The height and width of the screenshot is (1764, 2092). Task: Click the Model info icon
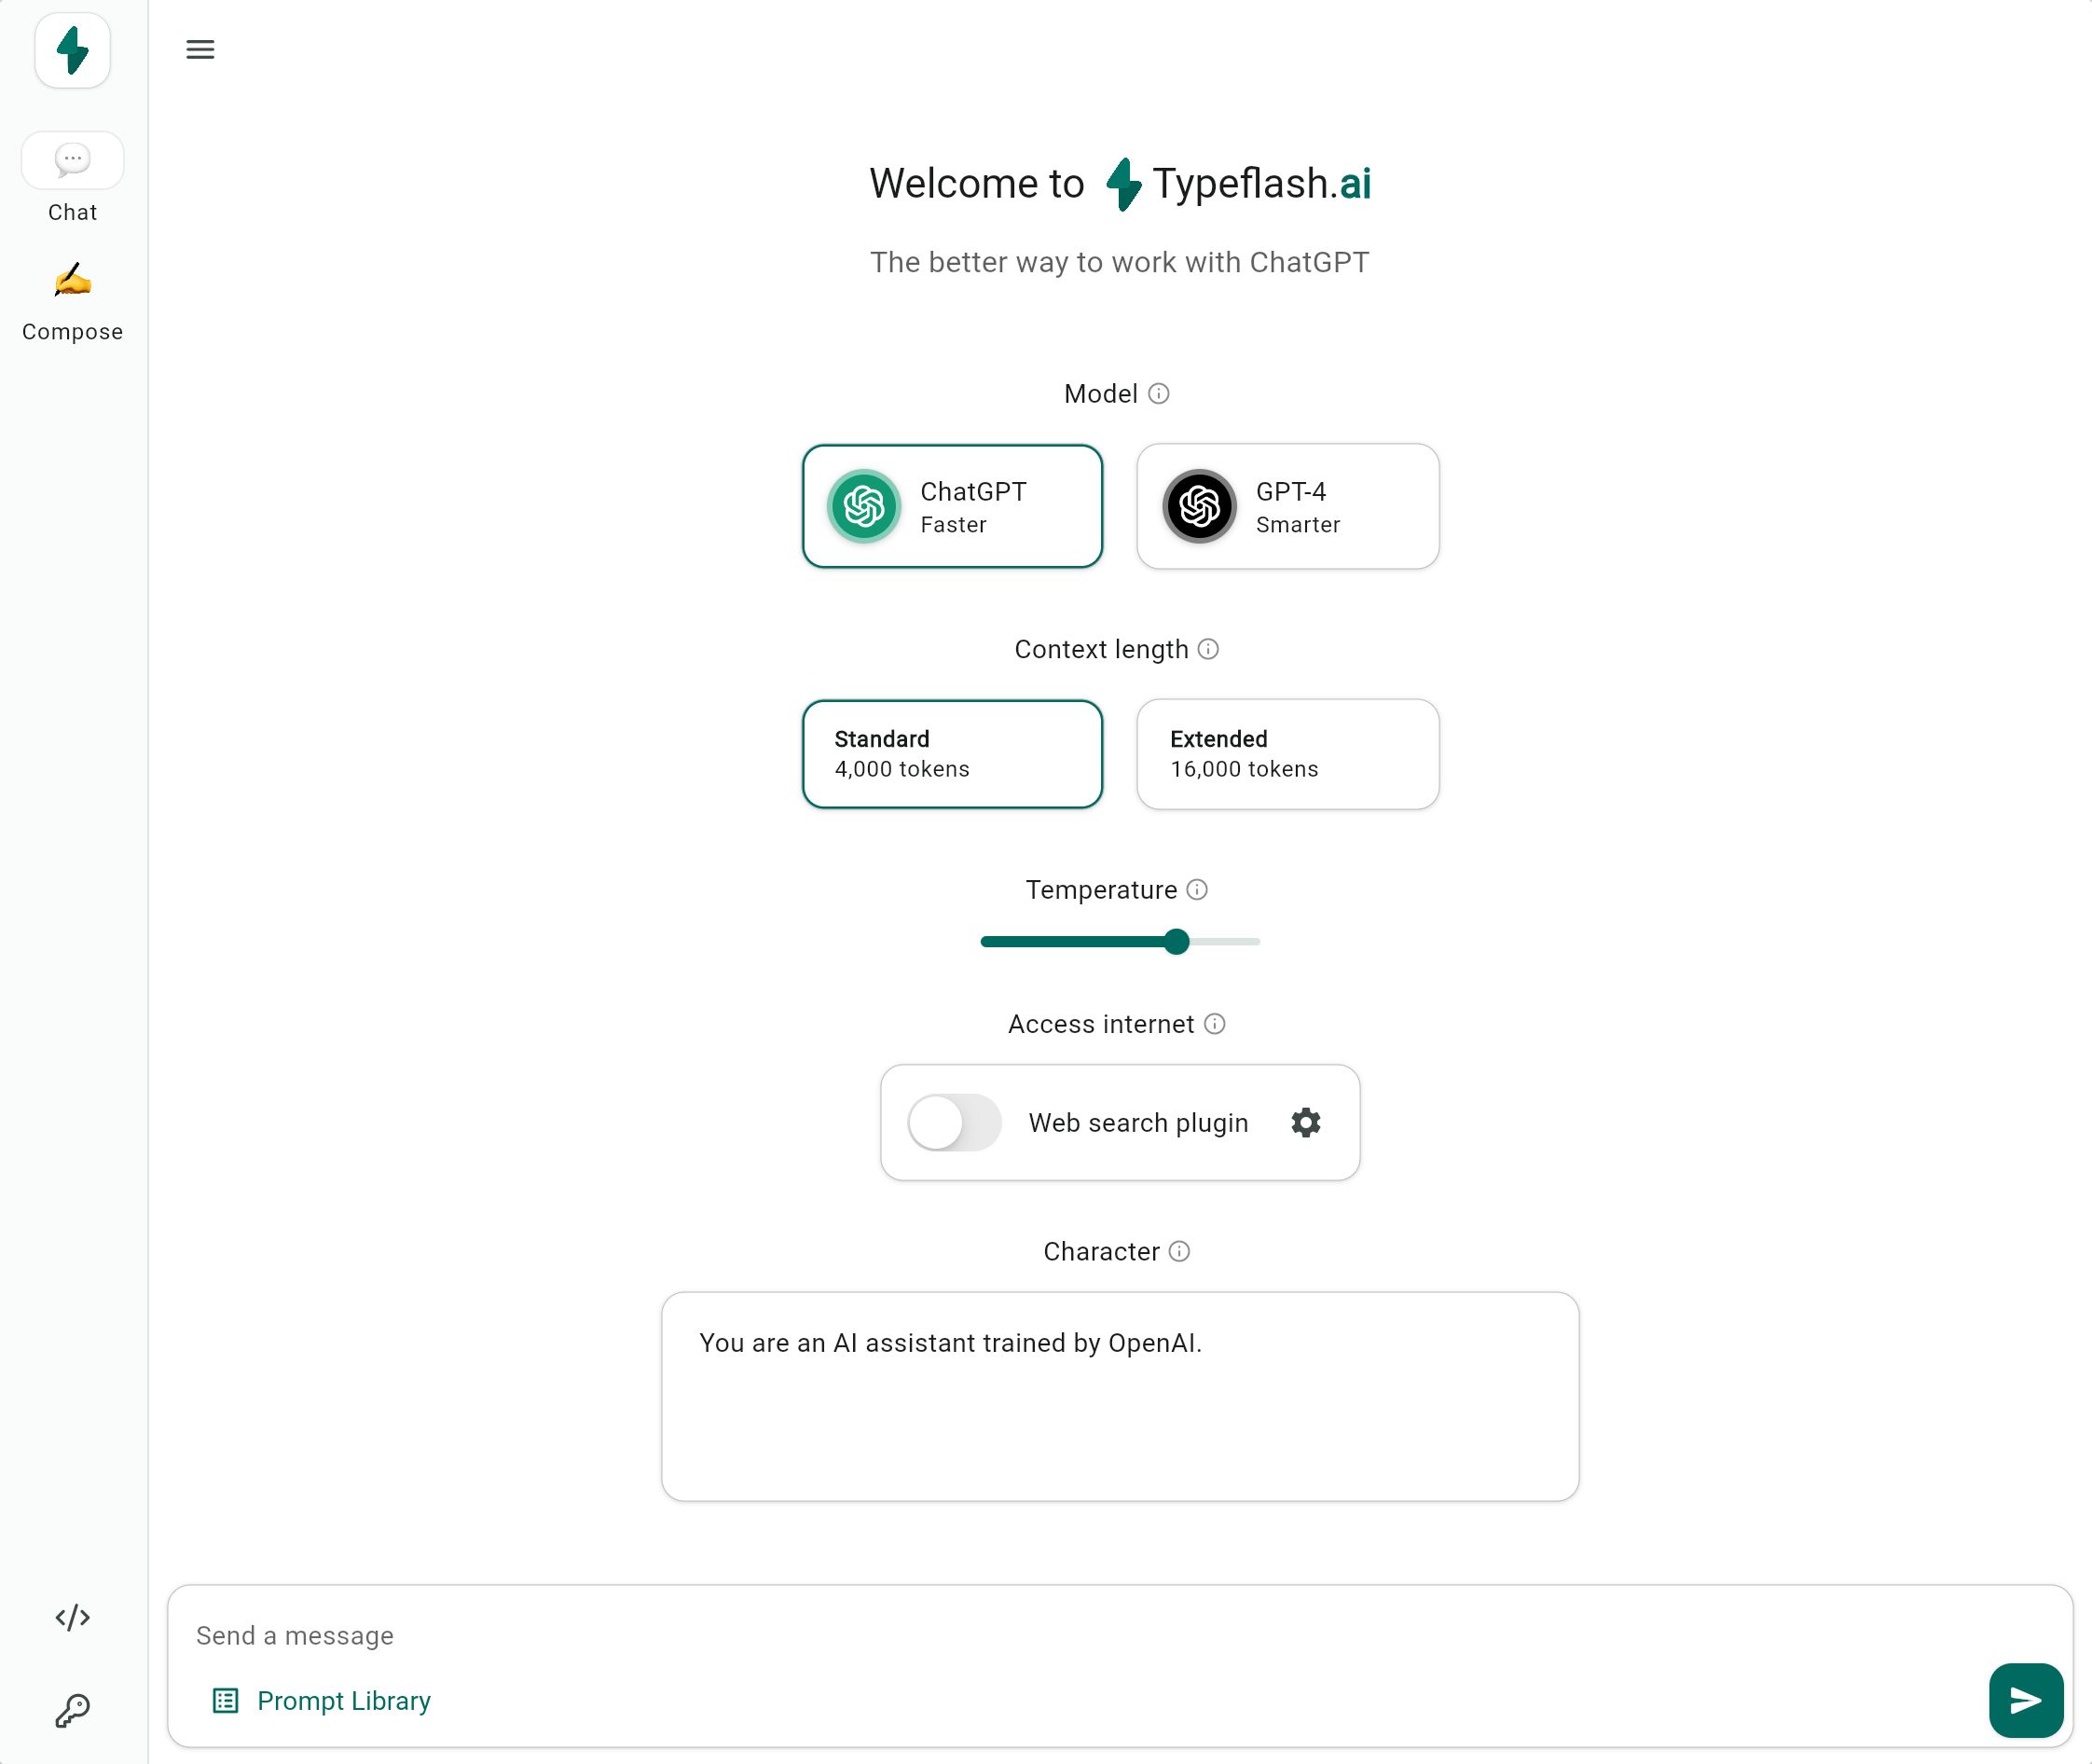(x=1158, y=393)
